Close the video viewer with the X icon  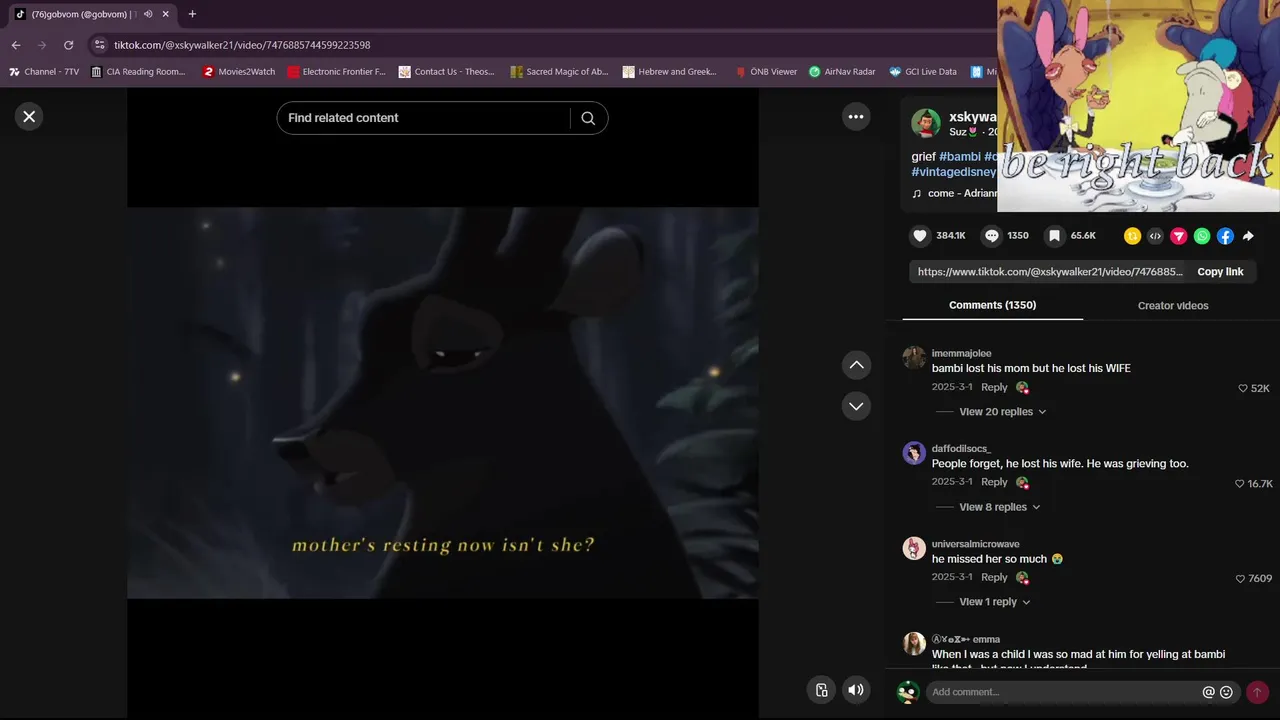pyautogui.click(x=29, y=117)
